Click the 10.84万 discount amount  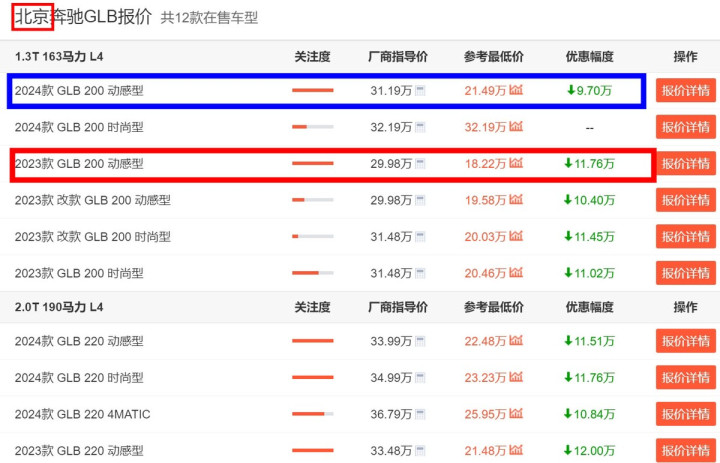pyautogui.click(x=590, y=414)
